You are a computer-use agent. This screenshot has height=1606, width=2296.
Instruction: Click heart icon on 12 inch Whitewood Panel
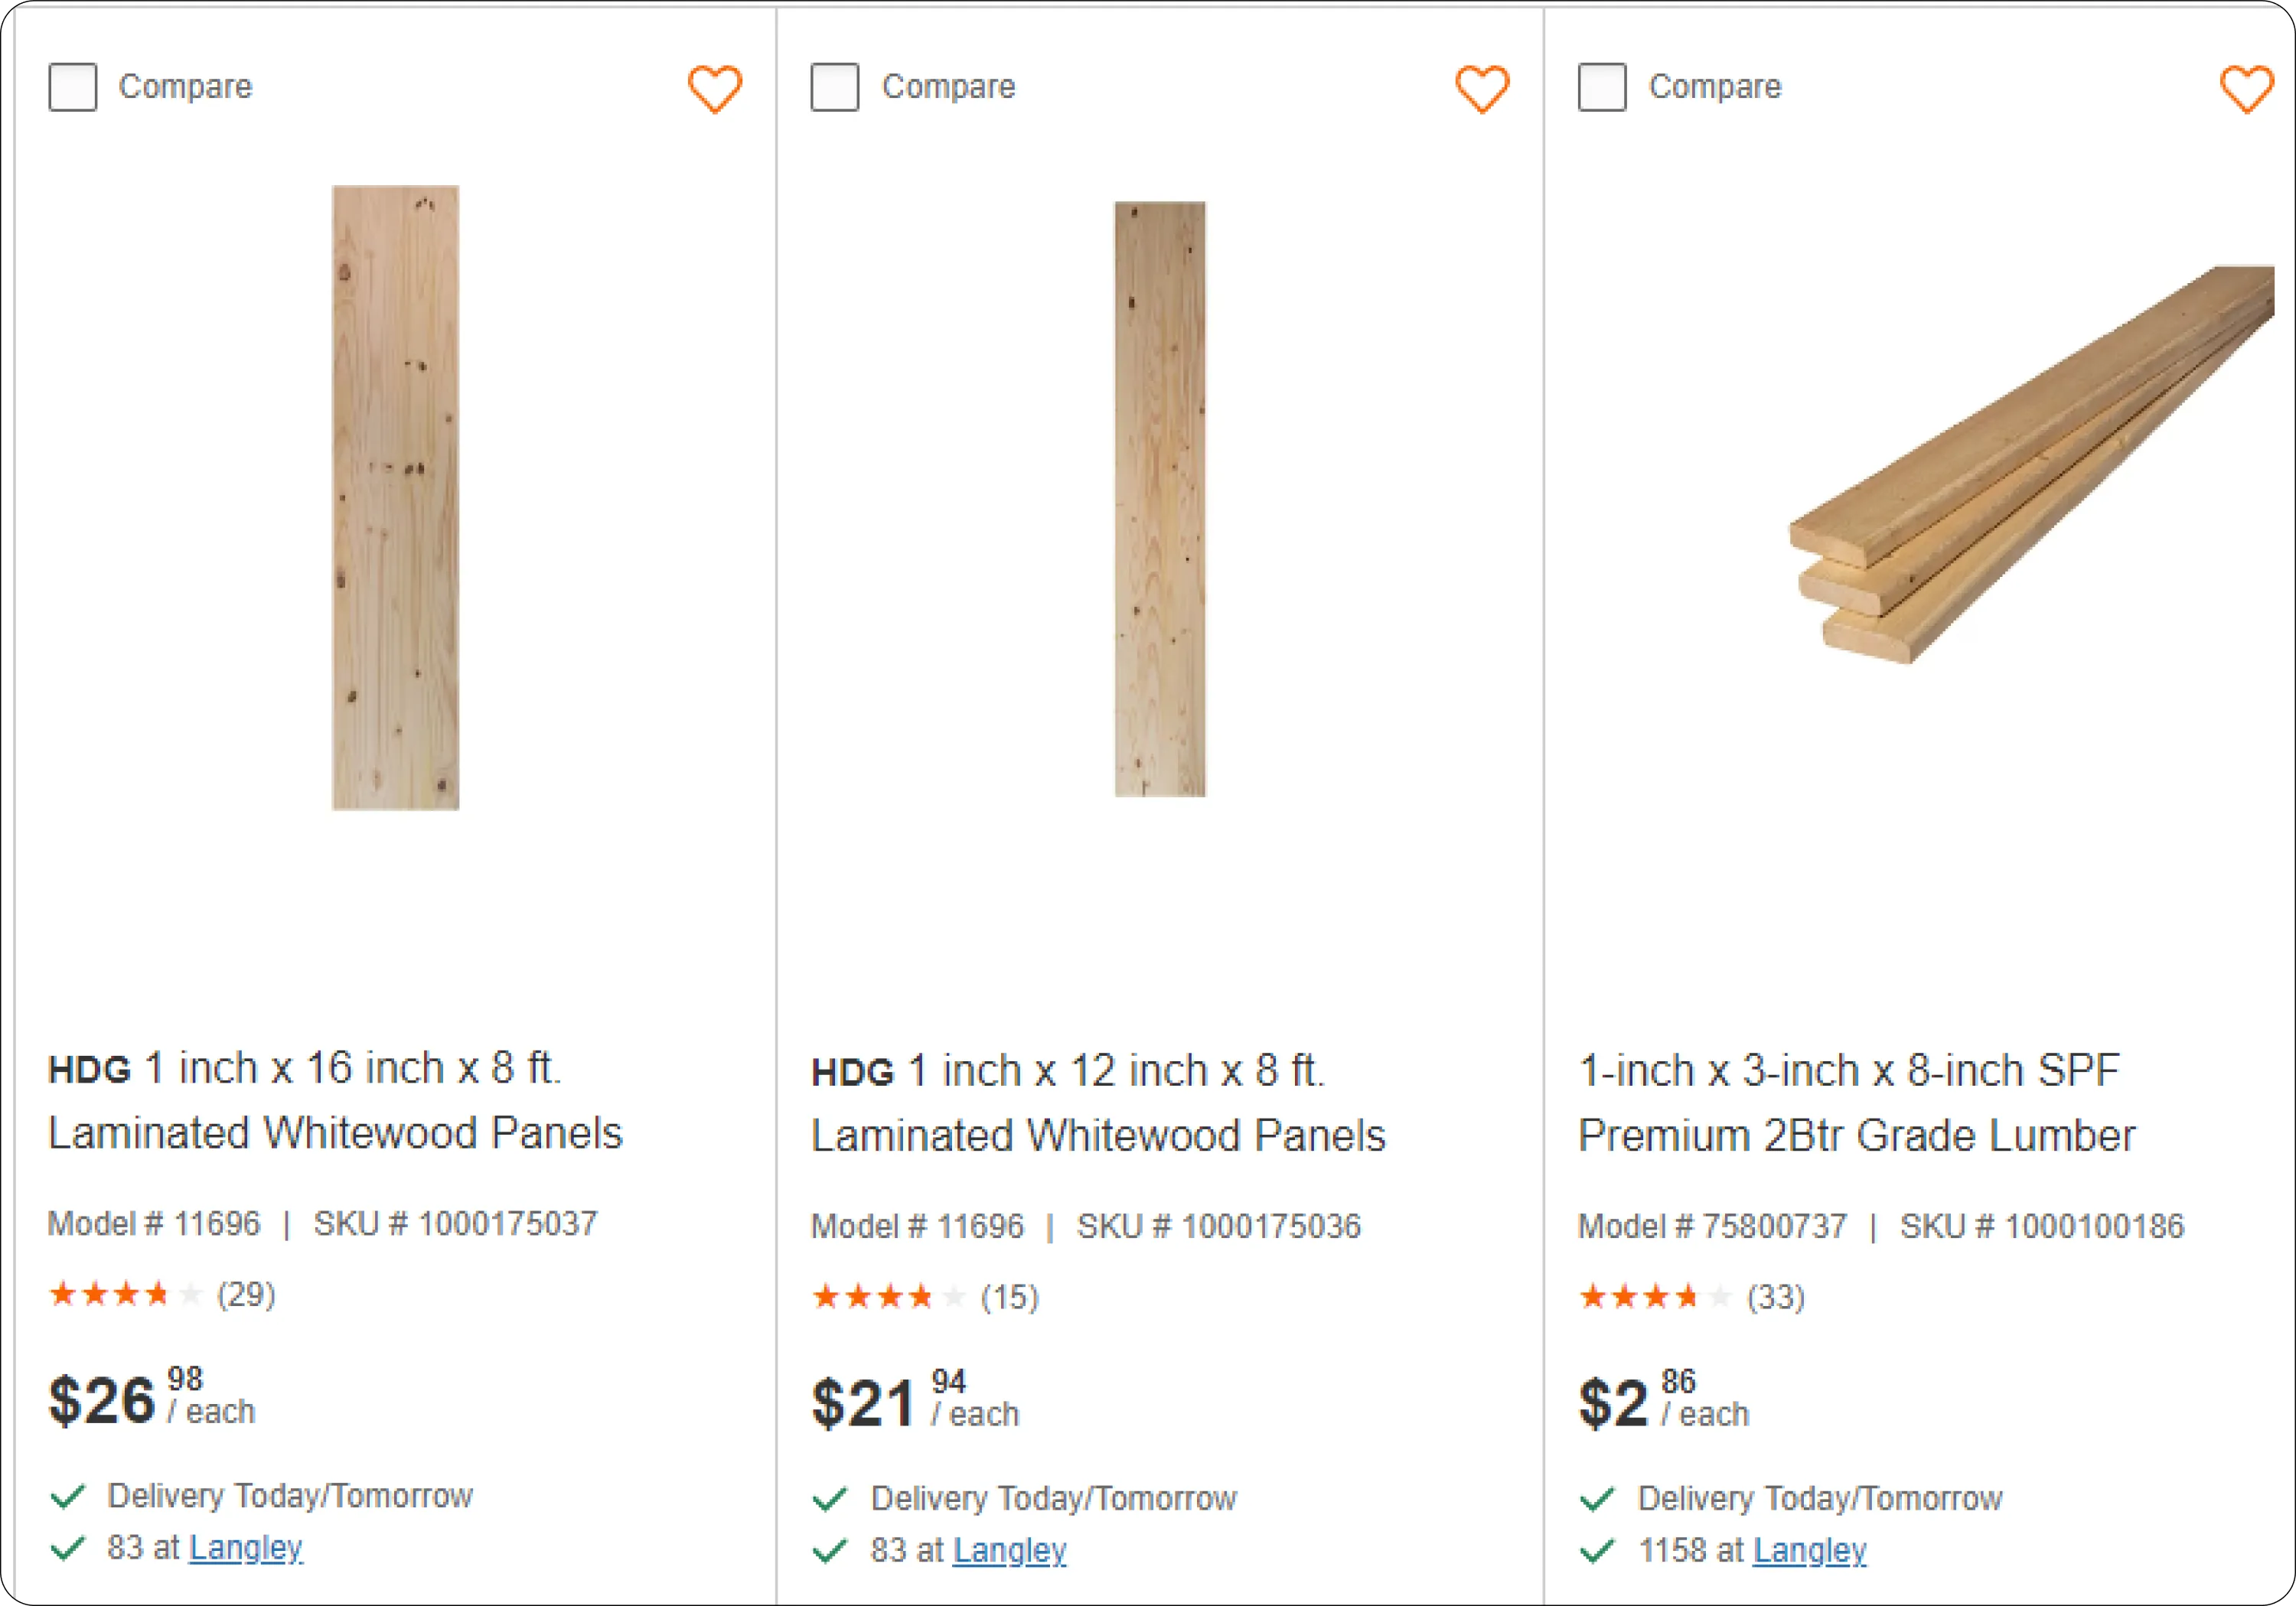coord(1482,89)
